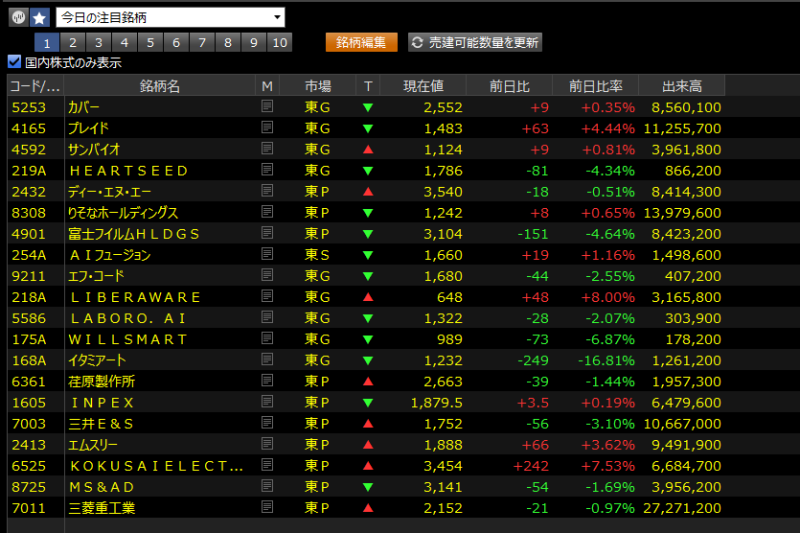Open memo icon for LABORO.AI row
Viewport: 800px width, 533px height.
pyautogui.click(x=267, y=317)
